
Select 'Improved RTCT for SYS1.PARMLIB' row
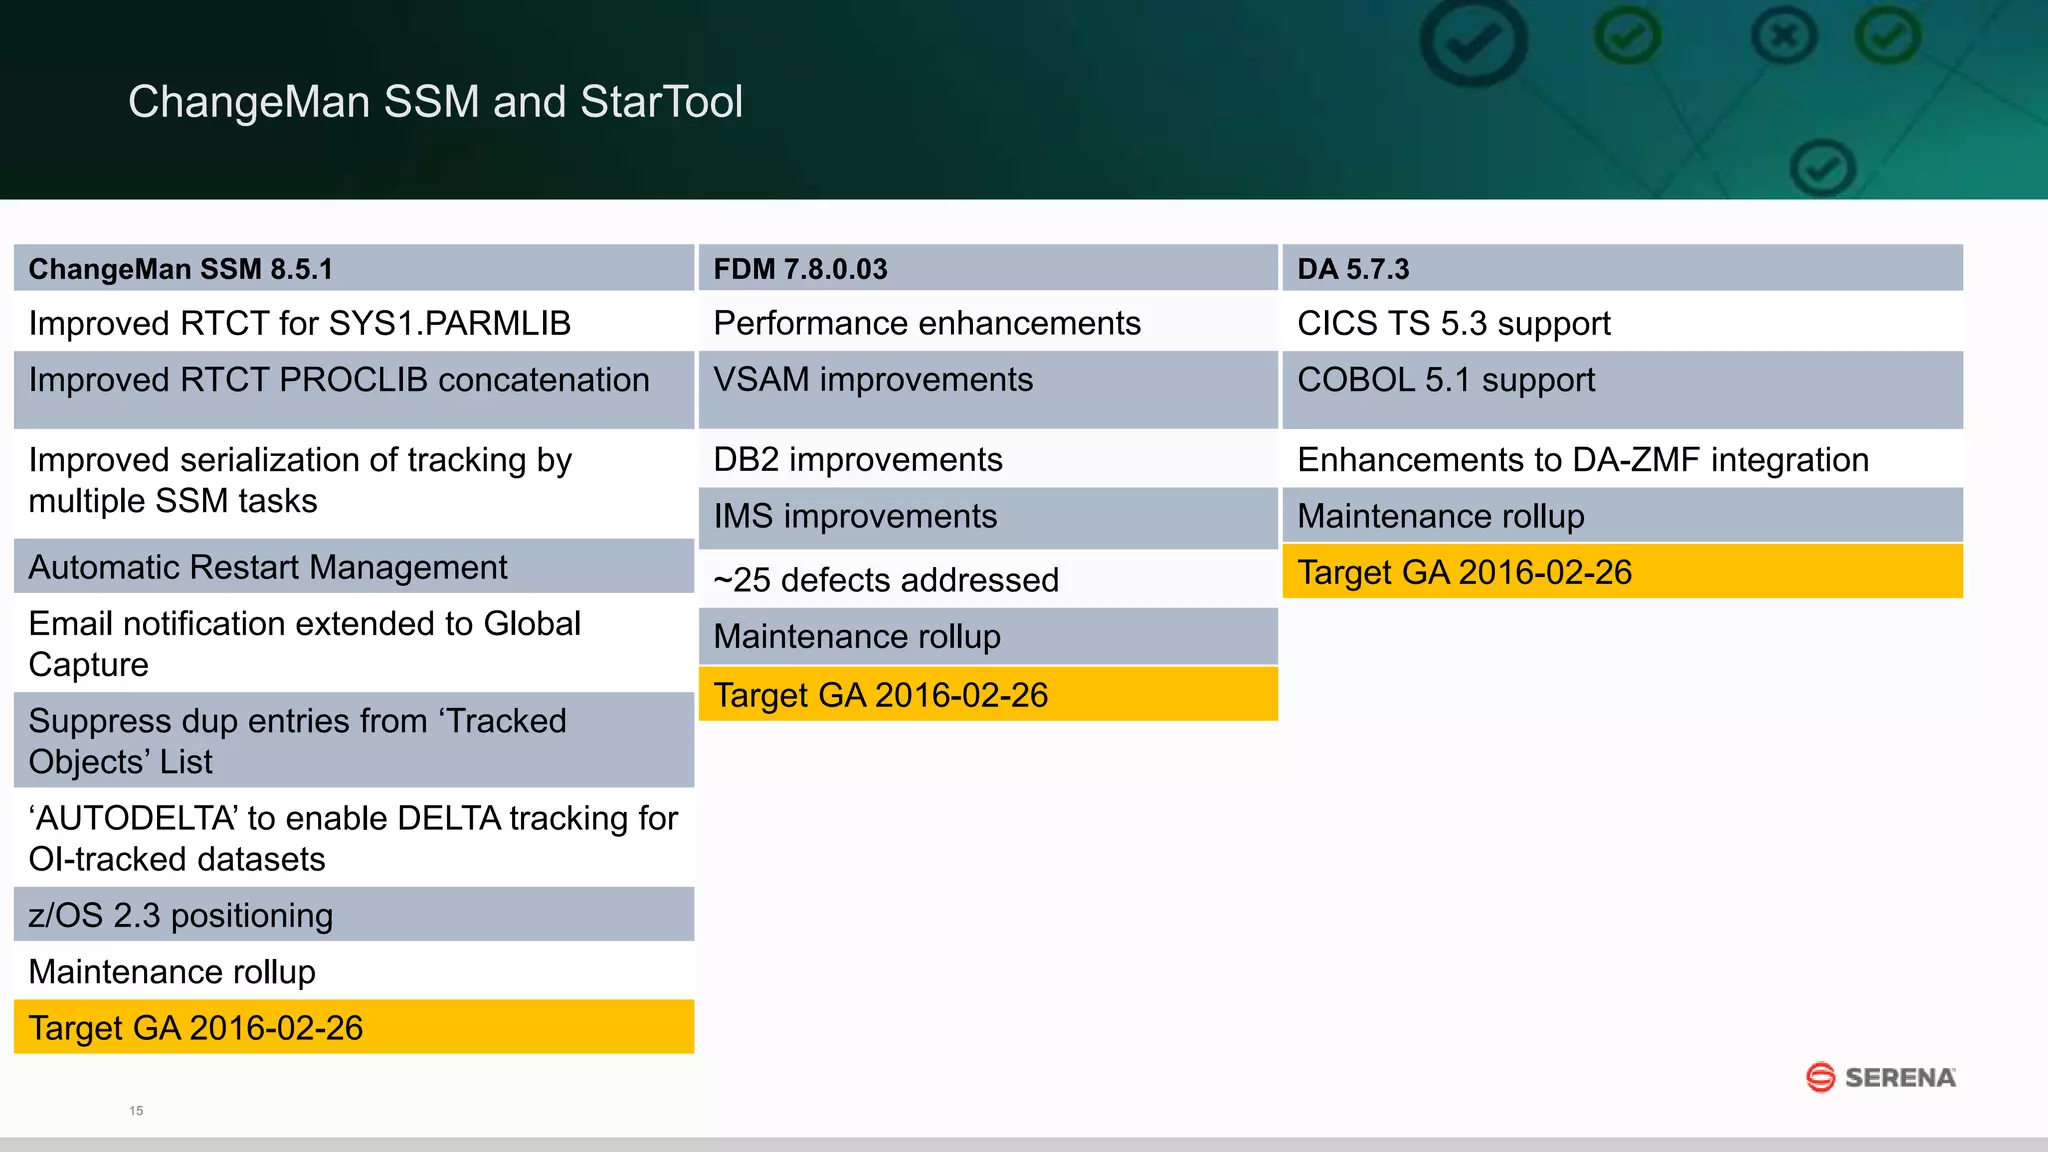coord(354,322)
